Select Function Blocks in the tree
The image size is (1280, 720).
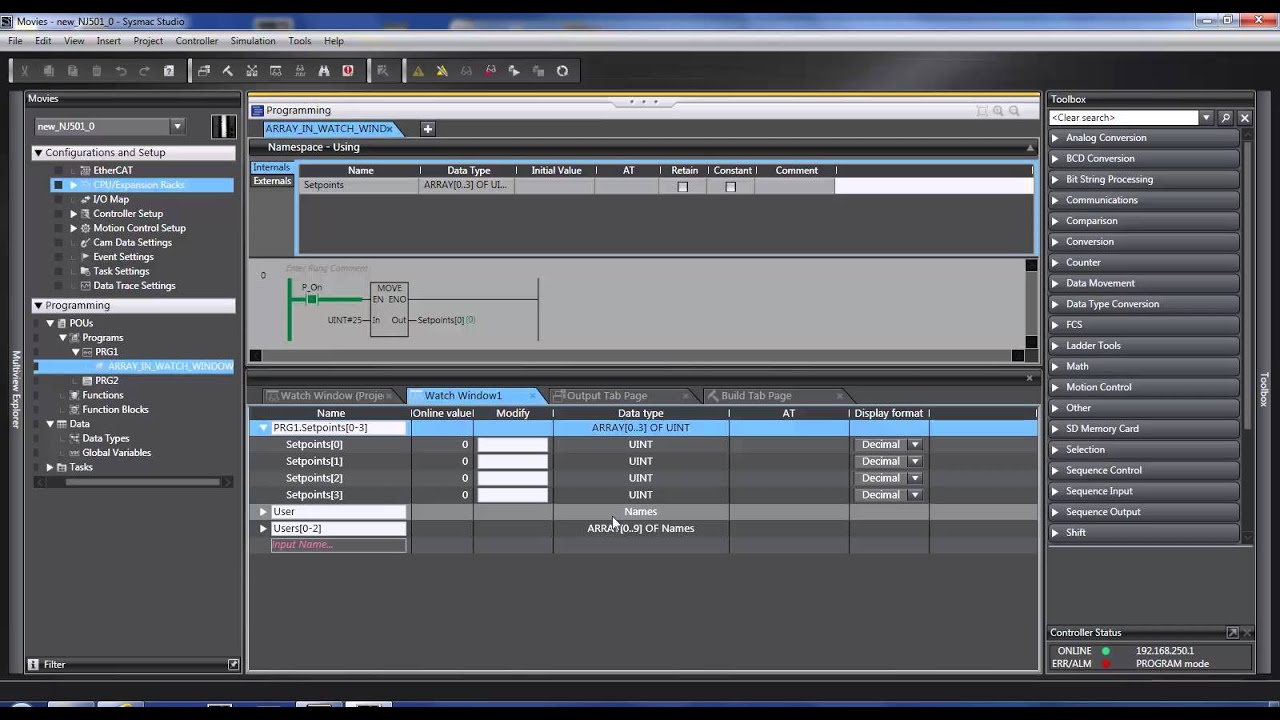click(x=115, y=410)
